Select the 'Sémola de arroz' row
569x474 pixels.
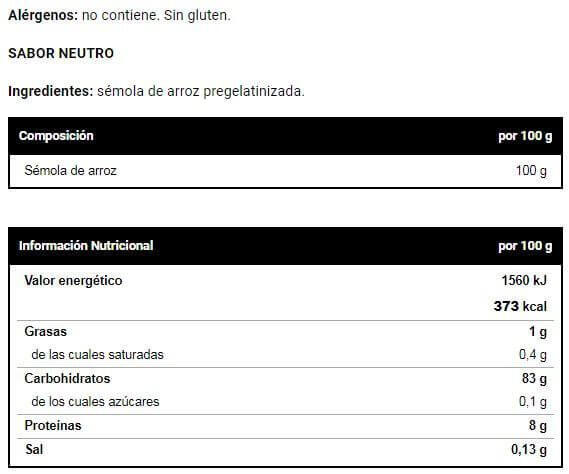pos(285,171)
